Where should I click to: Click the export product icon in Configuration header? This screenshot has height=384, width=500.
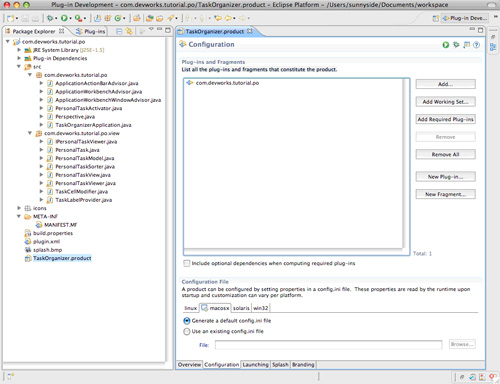(466, 45)
